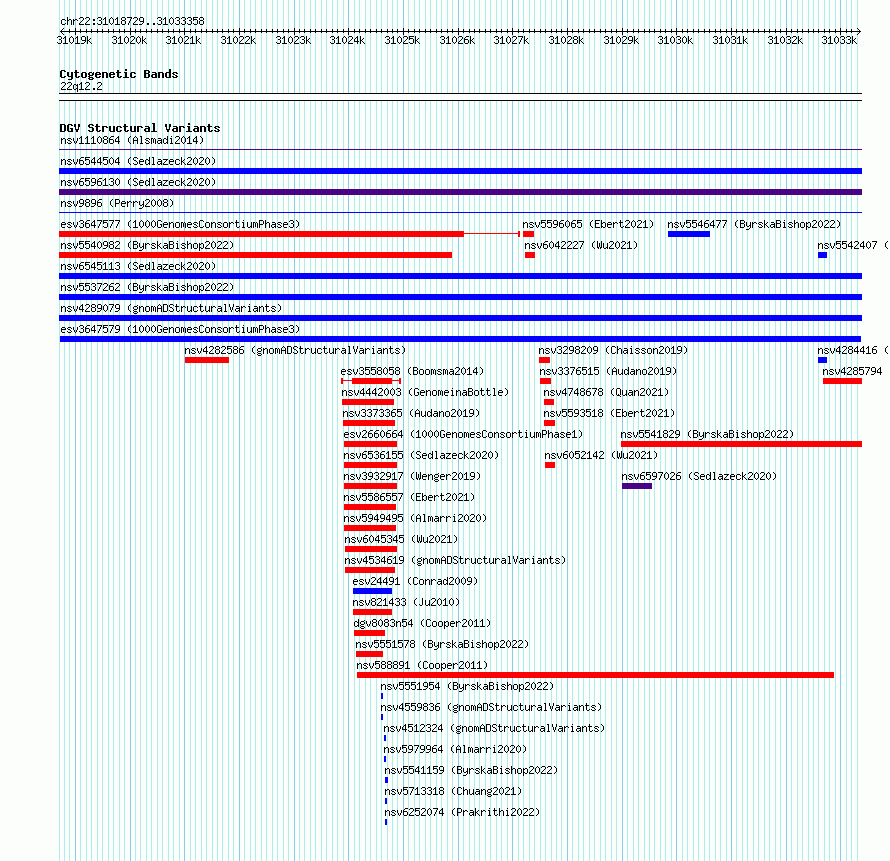Open esv3558058 (Boomsma2014) label
This screenshot has height=861, width=890.
(412, 371)
